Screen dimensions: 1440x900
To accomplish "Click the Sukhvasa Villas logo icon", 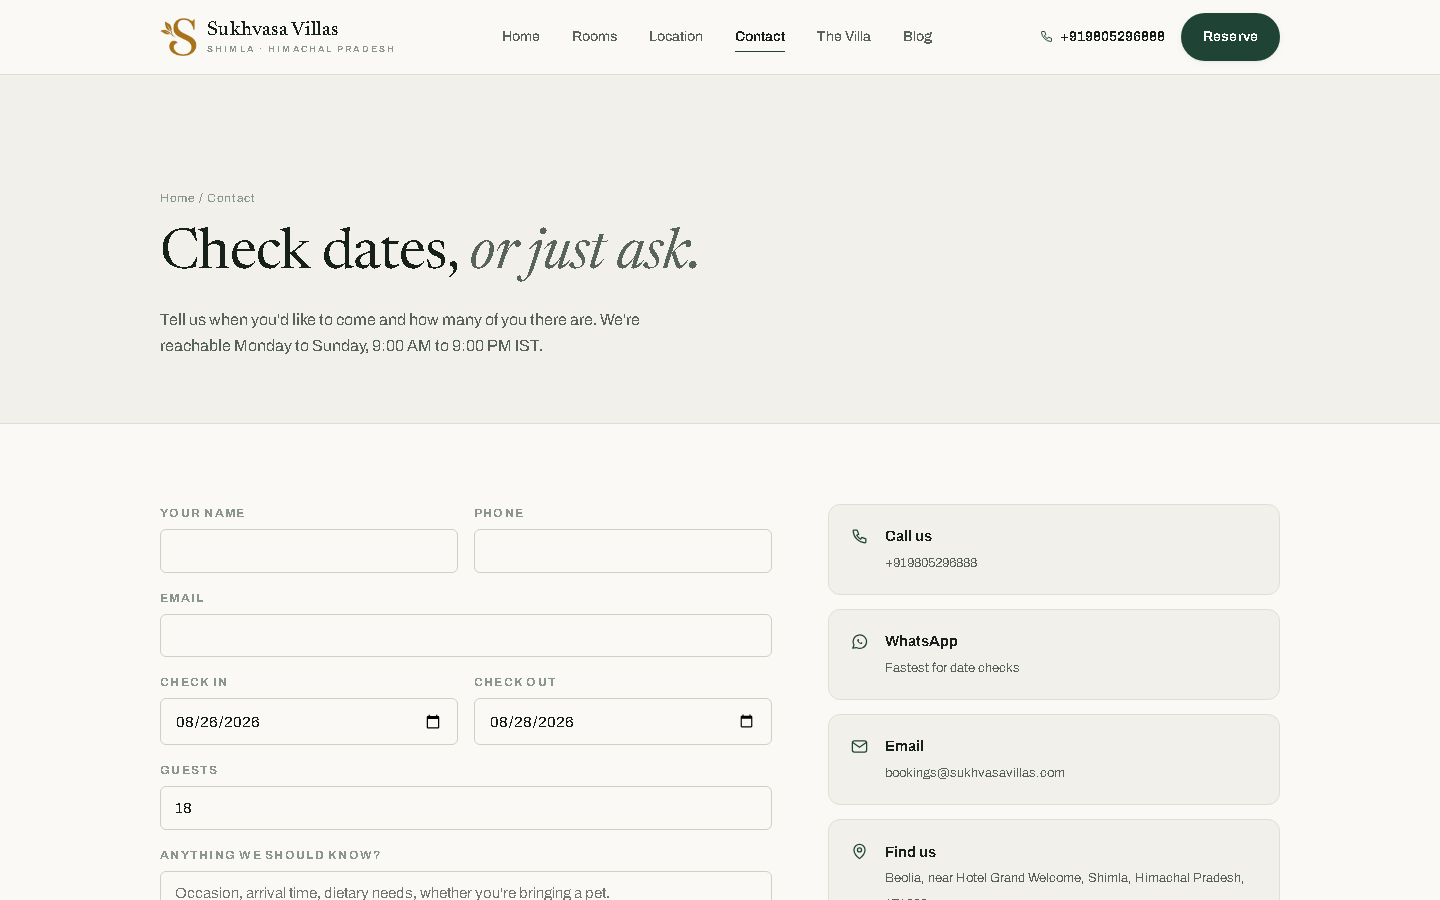I will click(179, 37).
